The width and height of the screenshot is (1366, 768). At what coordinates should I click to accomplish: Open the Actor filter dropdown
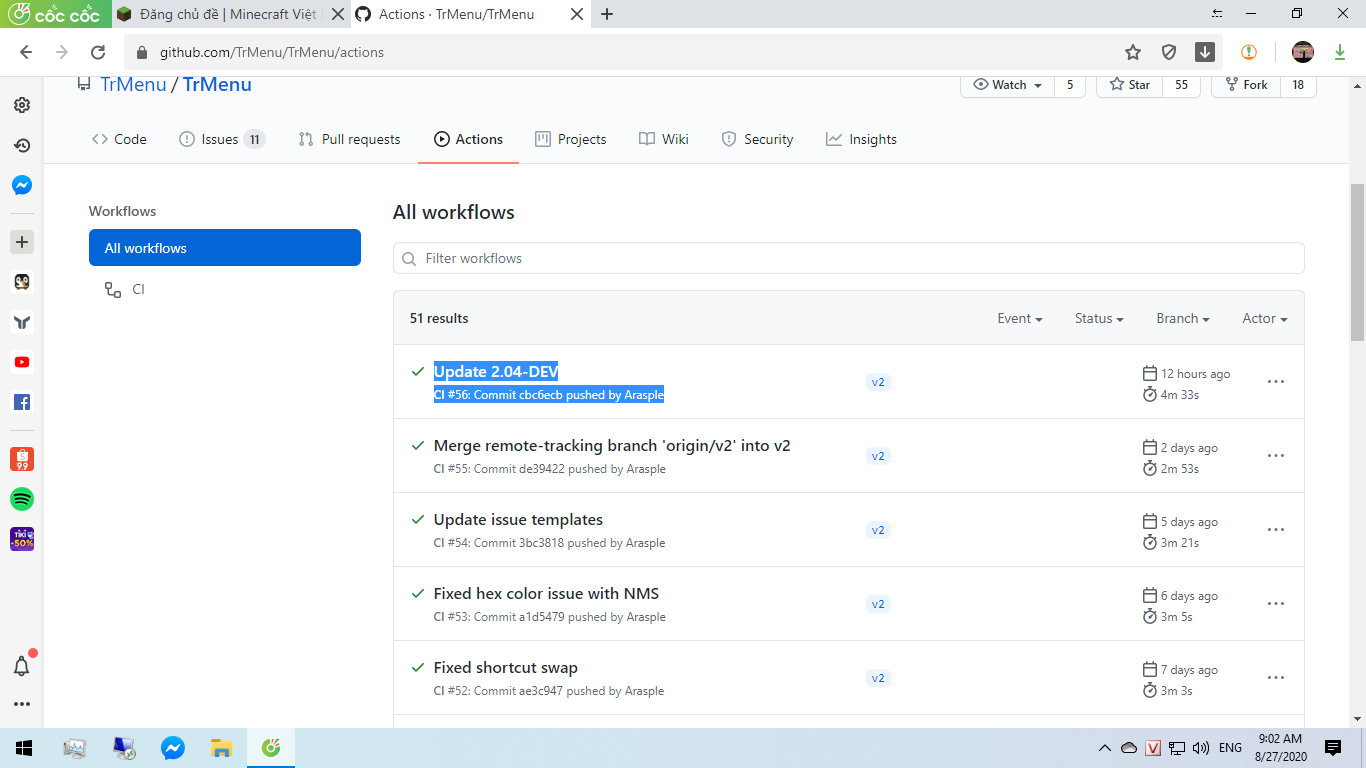click(1264, 318)
